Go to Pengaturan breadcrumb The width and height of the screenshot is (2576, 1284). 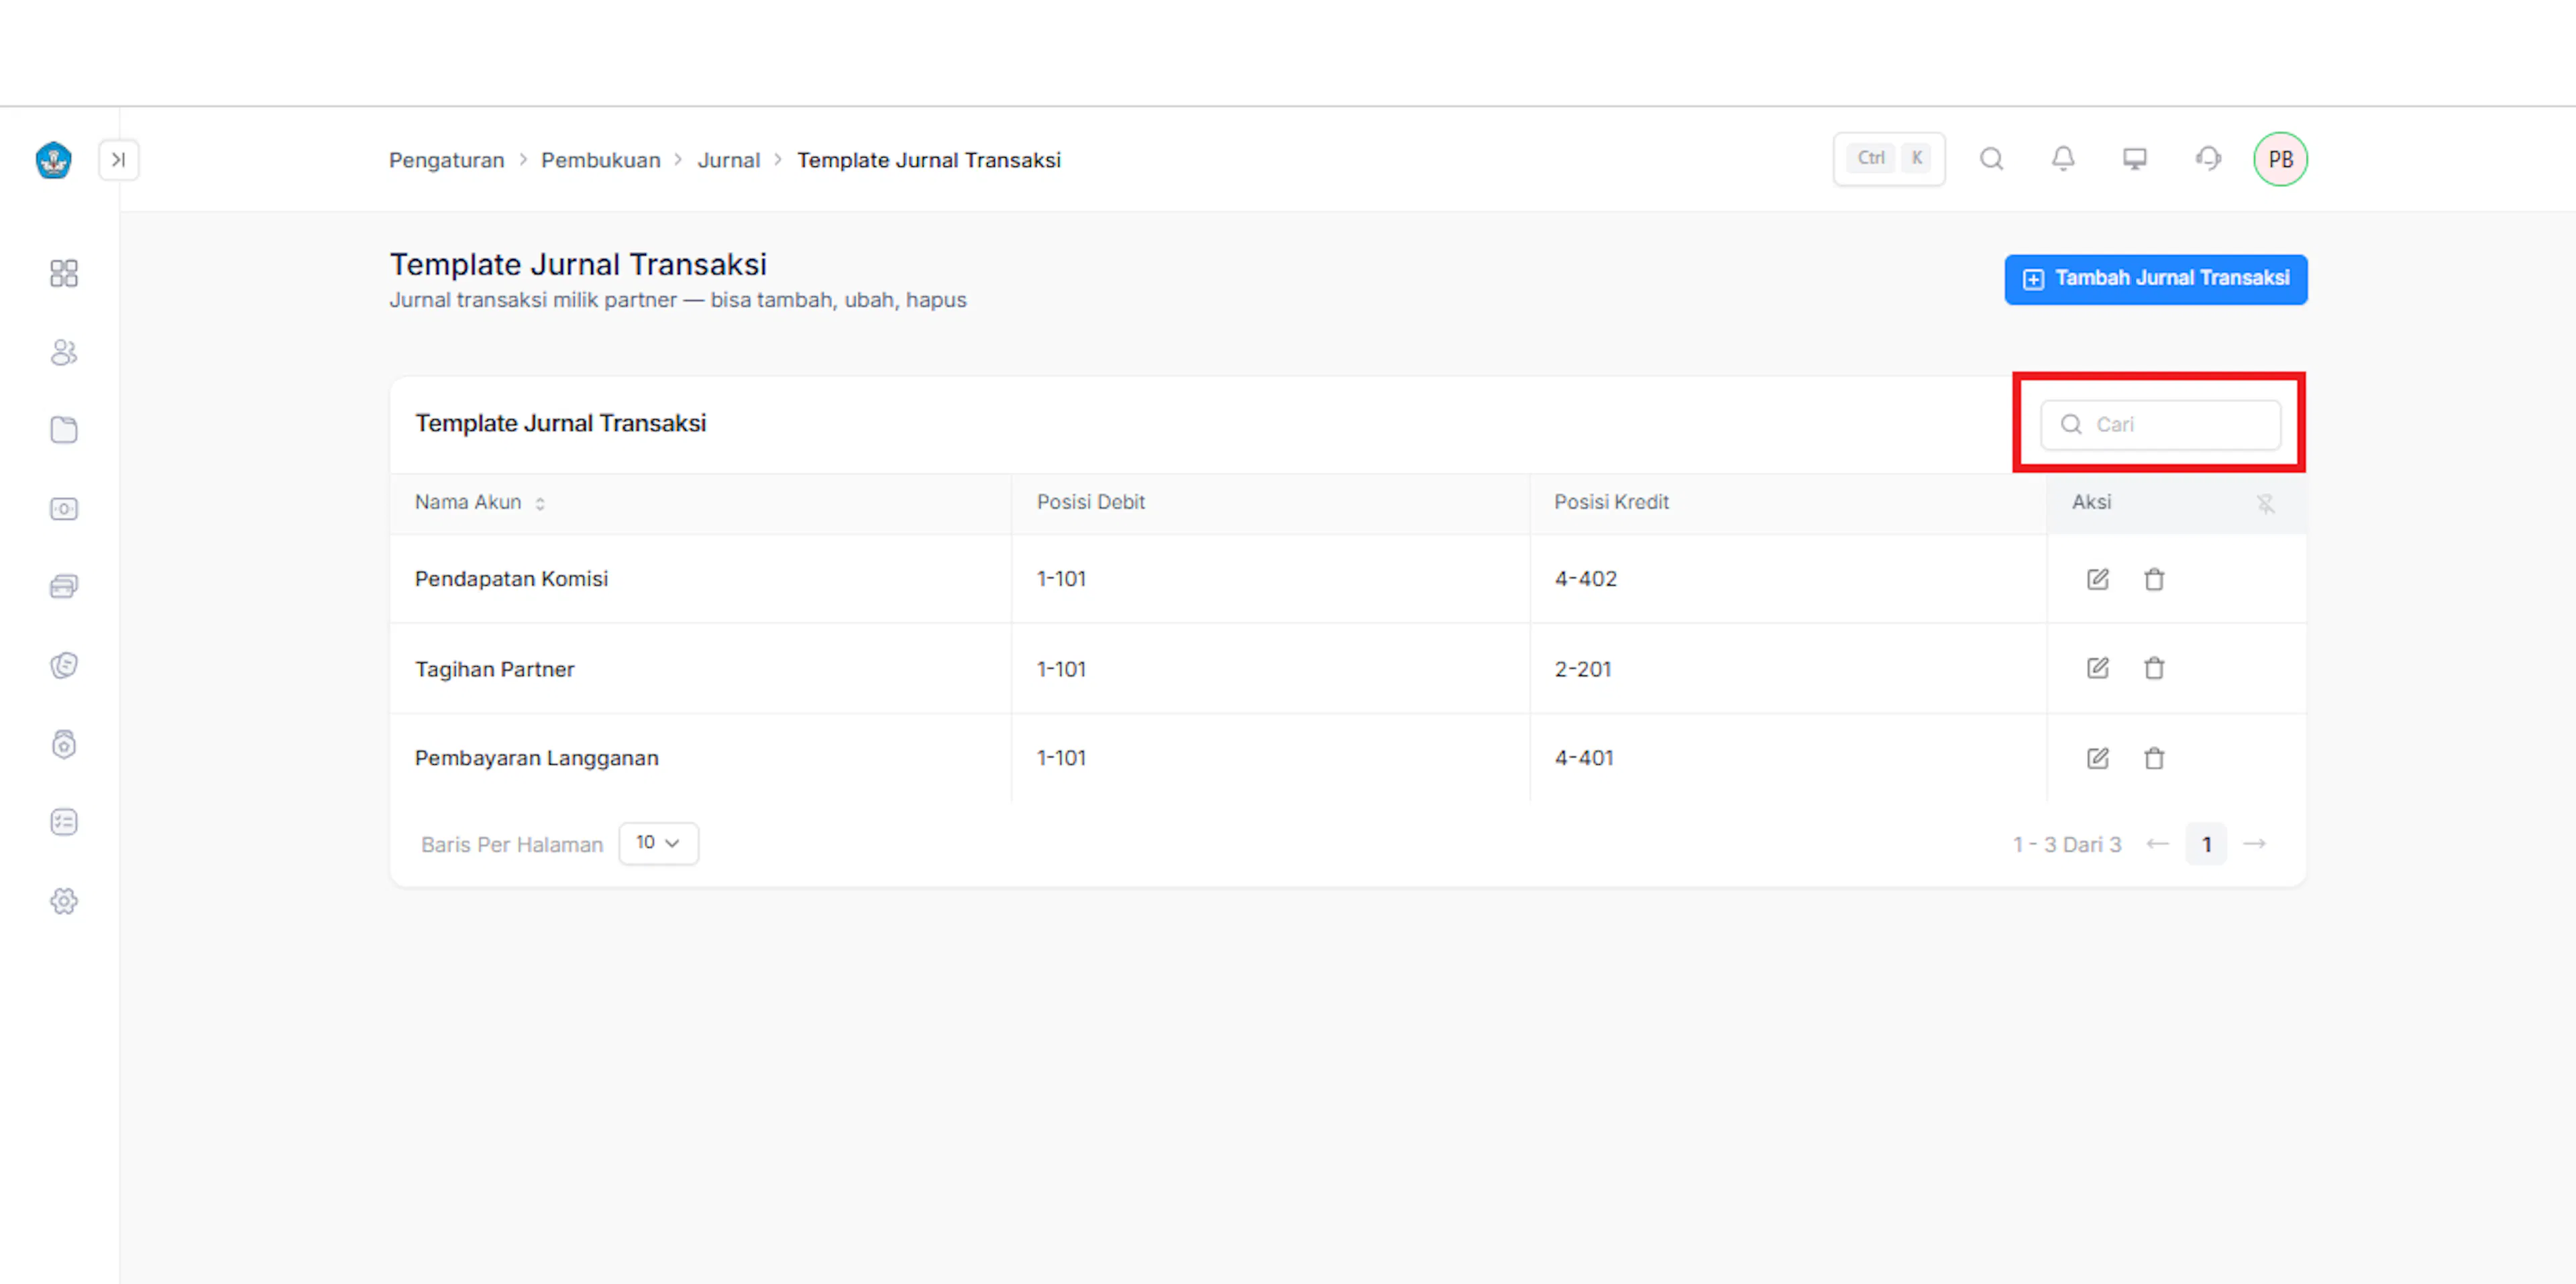pos(446,160)
